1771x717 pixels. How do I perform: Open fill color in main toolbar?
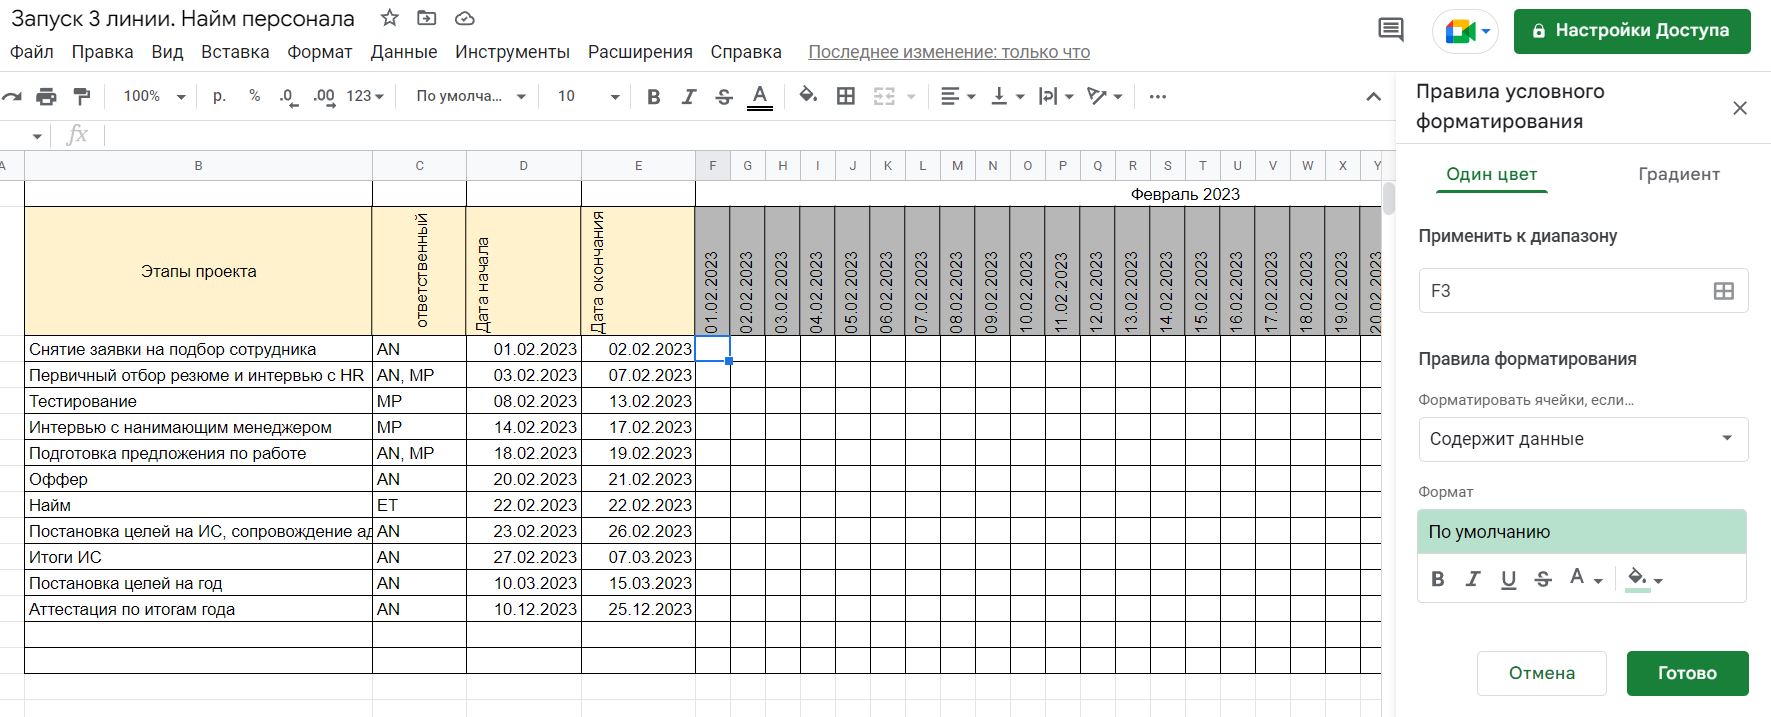pyautogui.click(x=808, y=96)
